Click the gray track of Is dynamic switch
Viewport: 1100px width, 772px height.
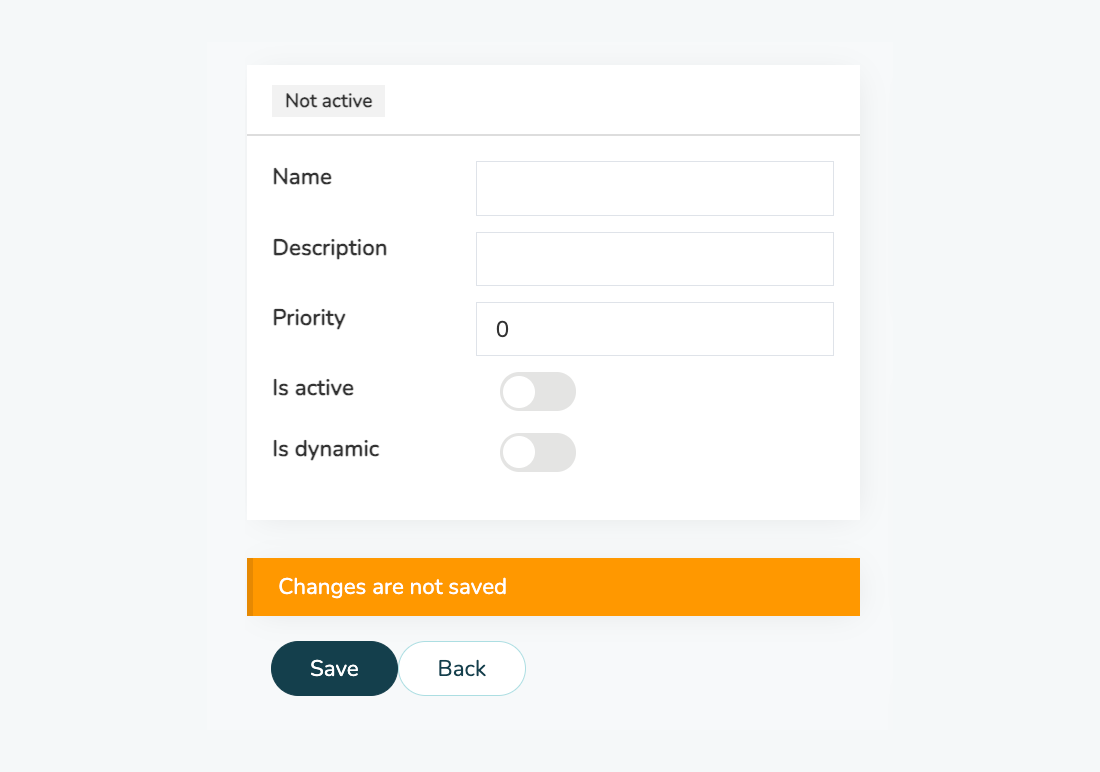(x=556, y=453)
